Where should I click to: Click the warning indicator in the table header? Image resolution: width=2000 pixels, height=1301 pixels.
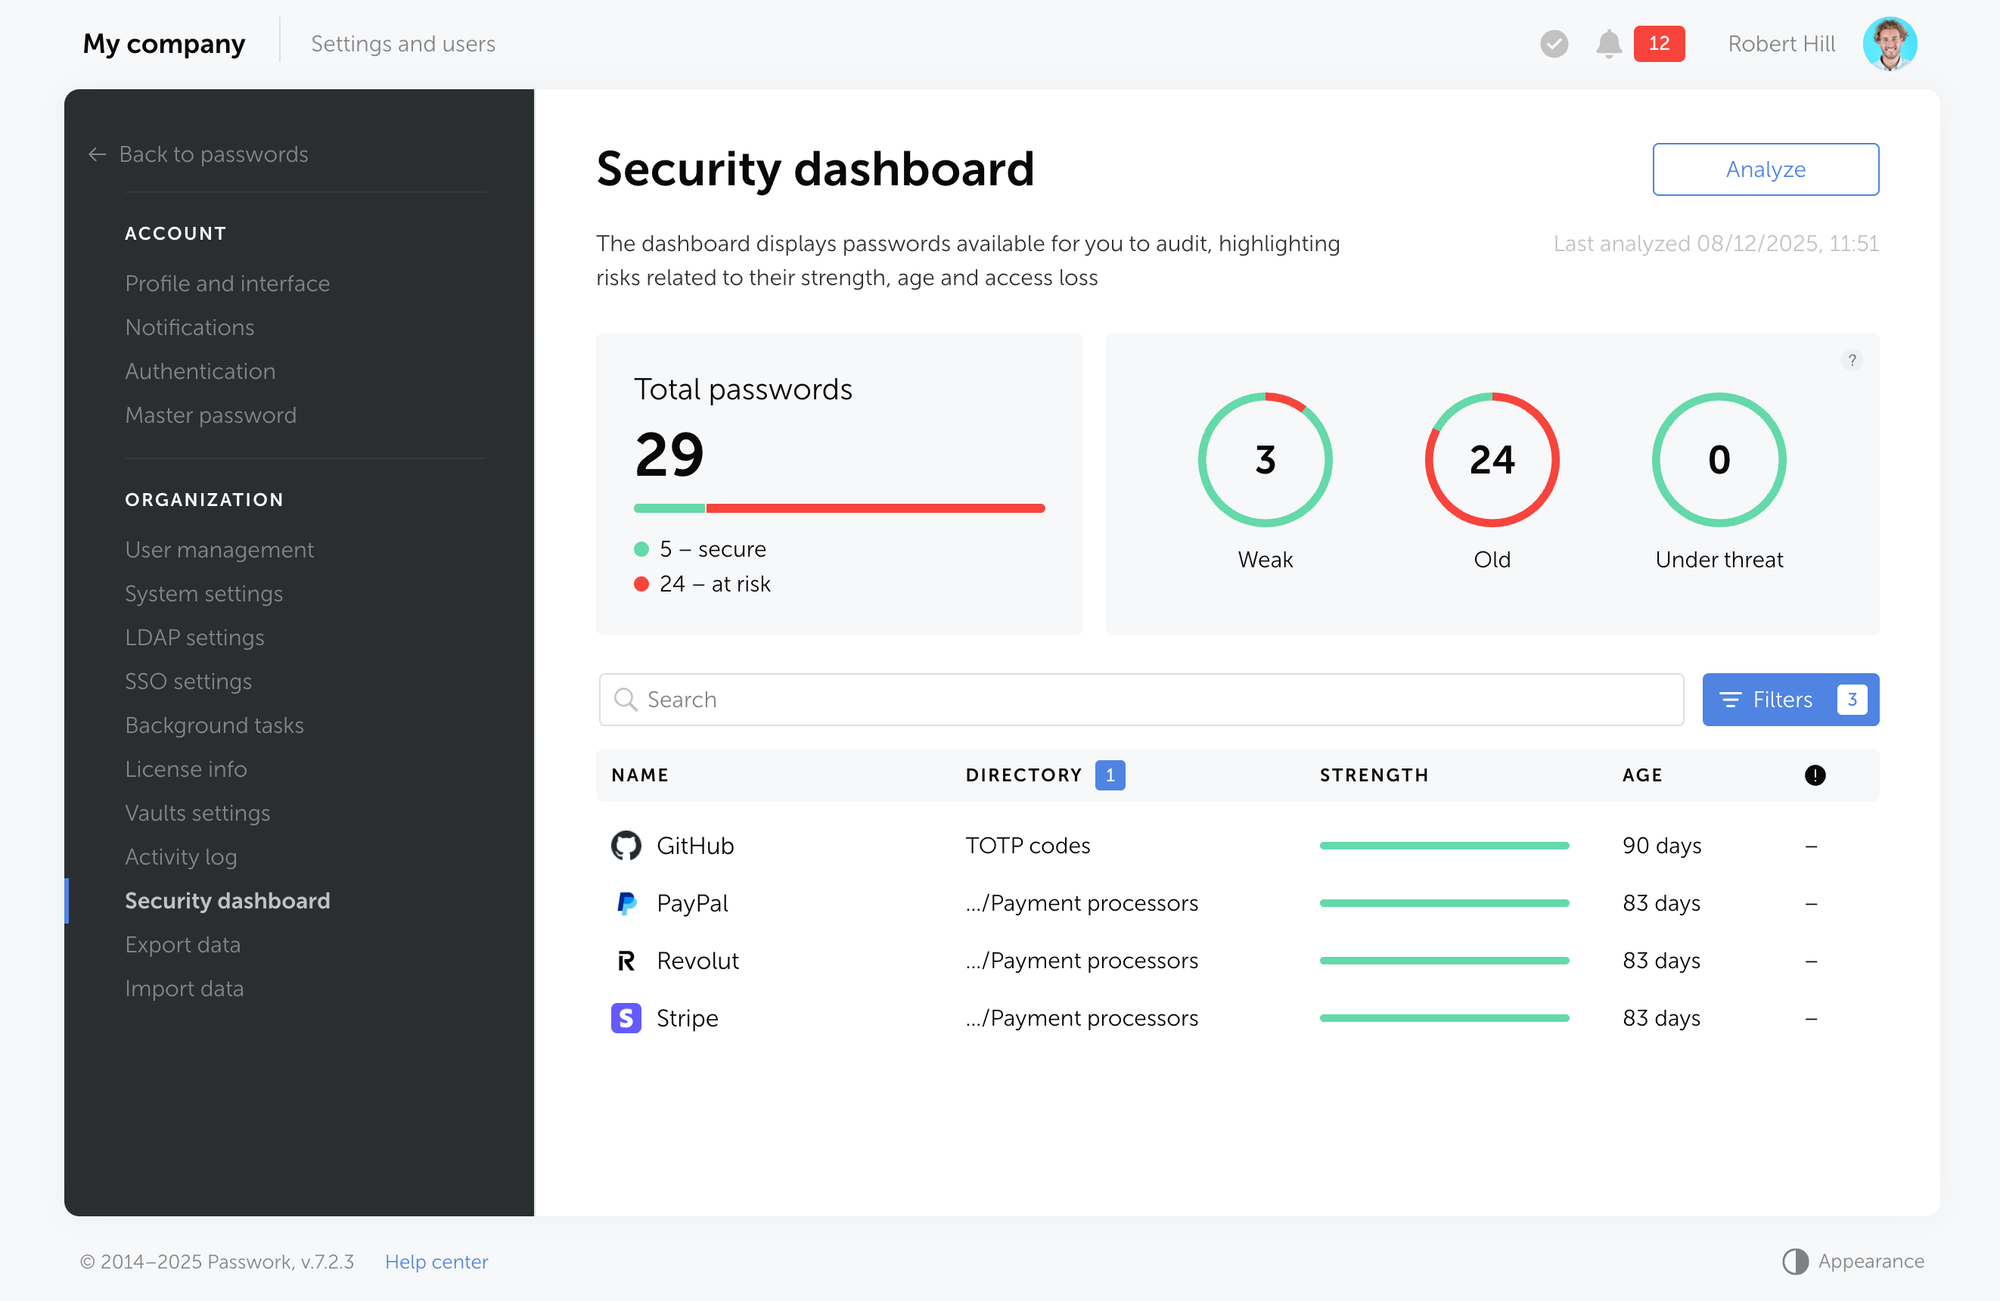[x=1816, y=775]
